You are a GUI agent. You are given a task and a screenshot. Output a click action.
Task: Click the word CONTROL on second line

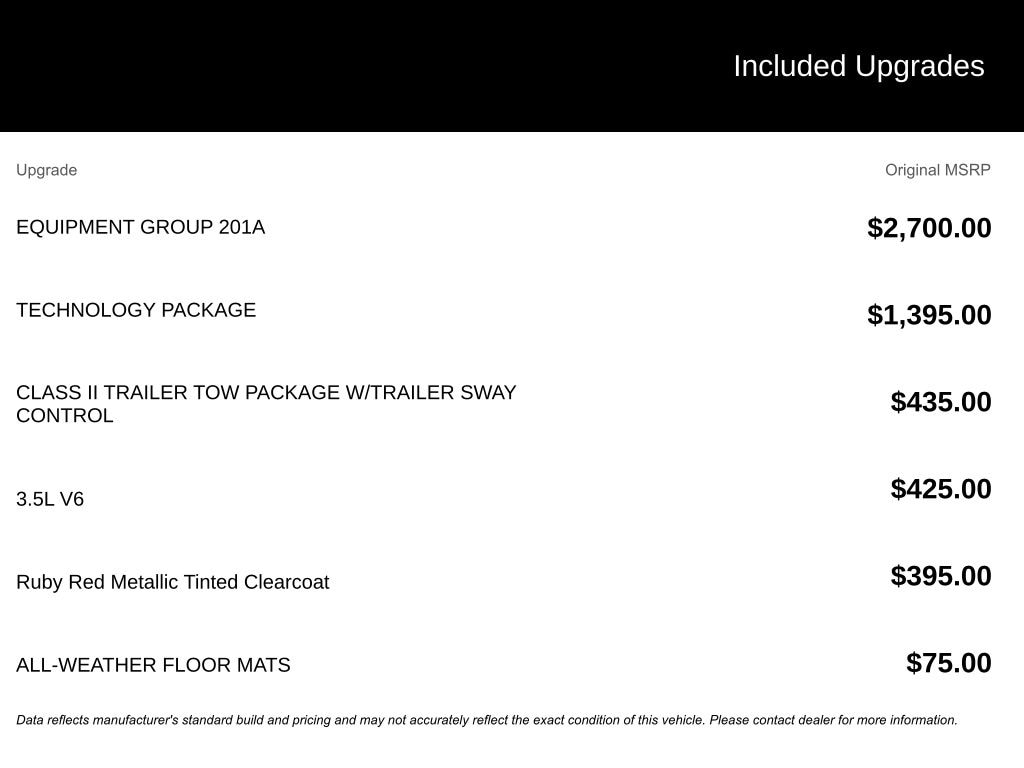[x=65, y=416]
